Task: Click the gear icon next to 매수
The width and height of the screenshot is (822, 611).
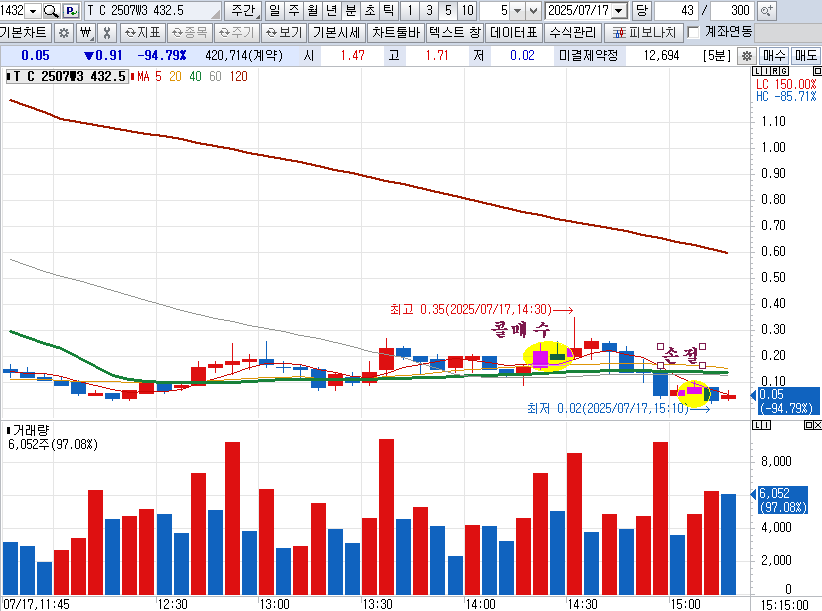Action: pos(747,56)
